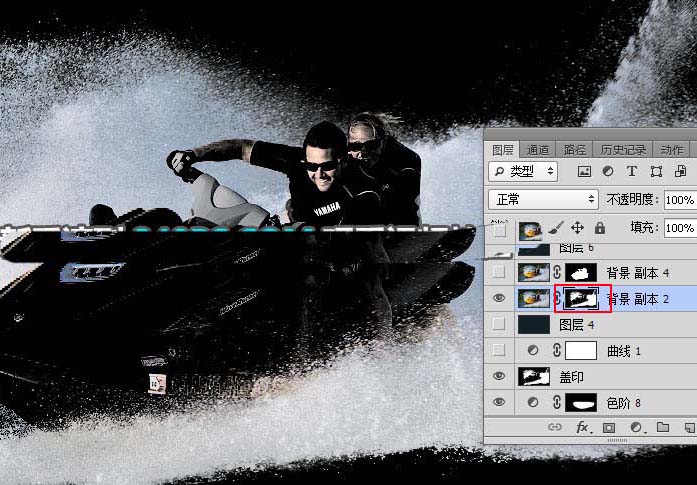This screenshot has height=485, width=697.
Task: Switch to the 路径 tab
Action: click(575, 150)
